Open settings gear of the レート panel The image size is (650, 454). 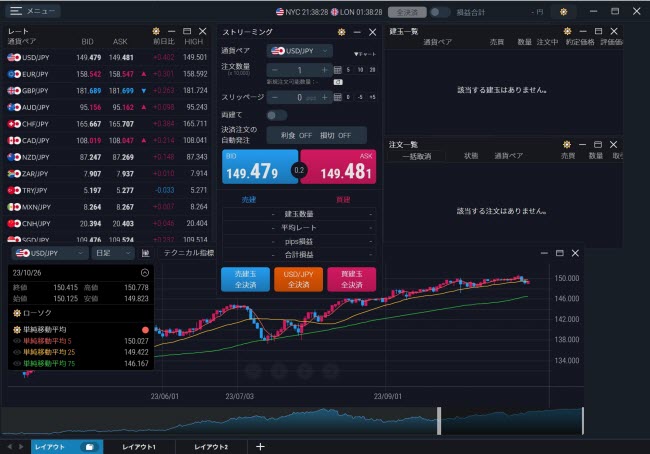156,31
